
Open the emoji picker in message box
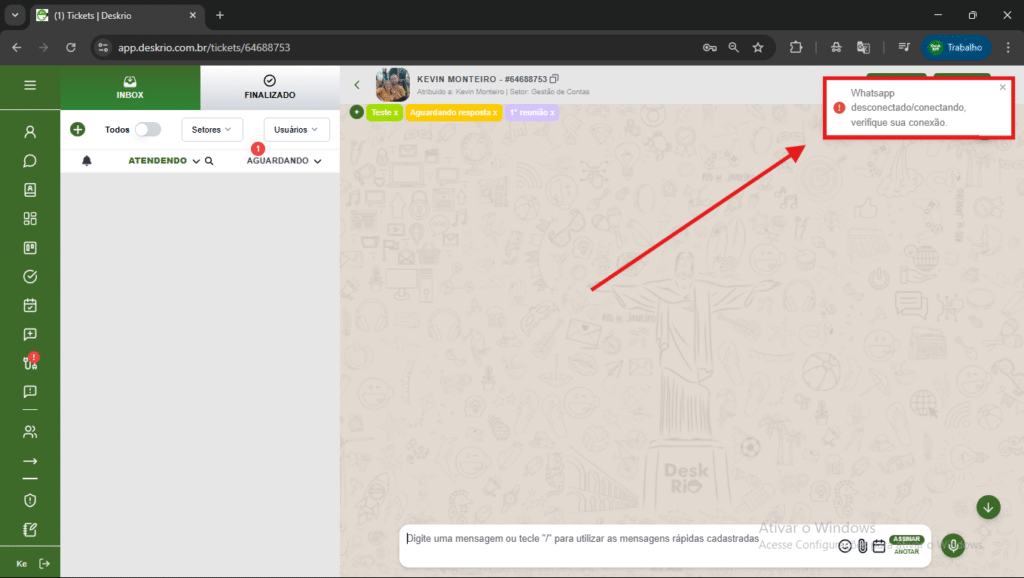pos(845,546)
